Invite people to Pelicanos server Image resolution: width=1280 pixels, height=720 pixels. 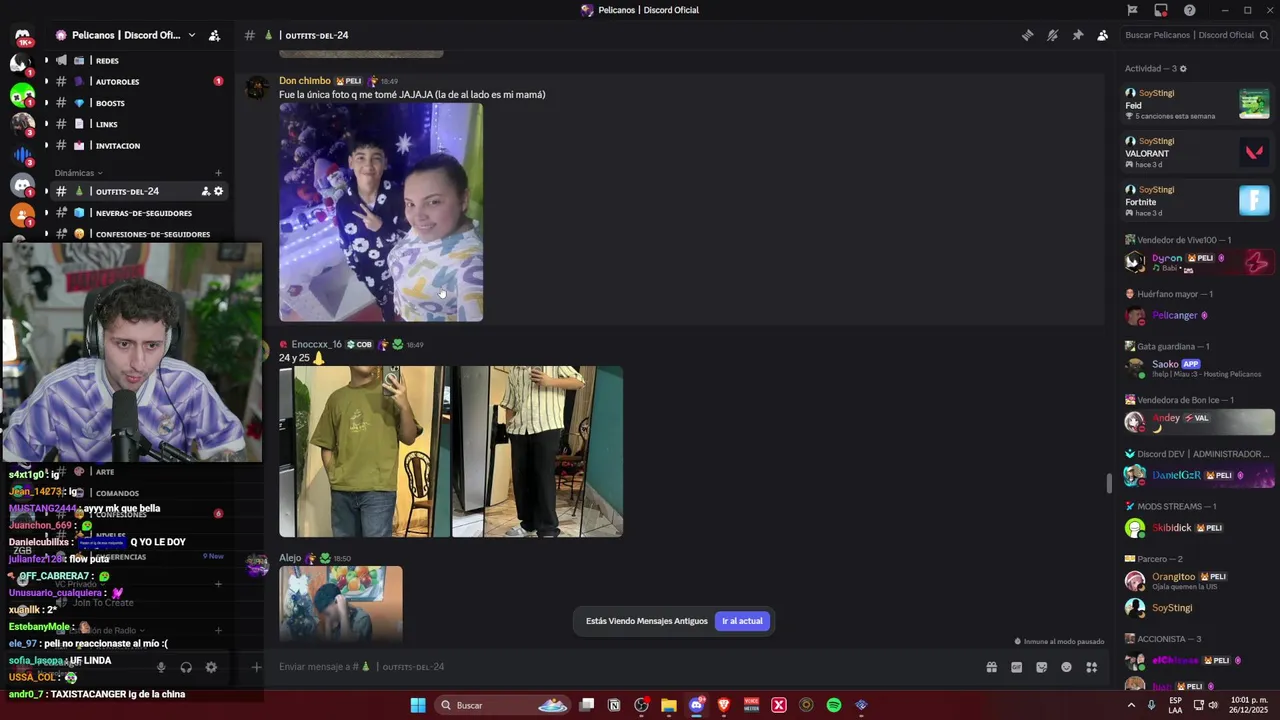[214, 35]
